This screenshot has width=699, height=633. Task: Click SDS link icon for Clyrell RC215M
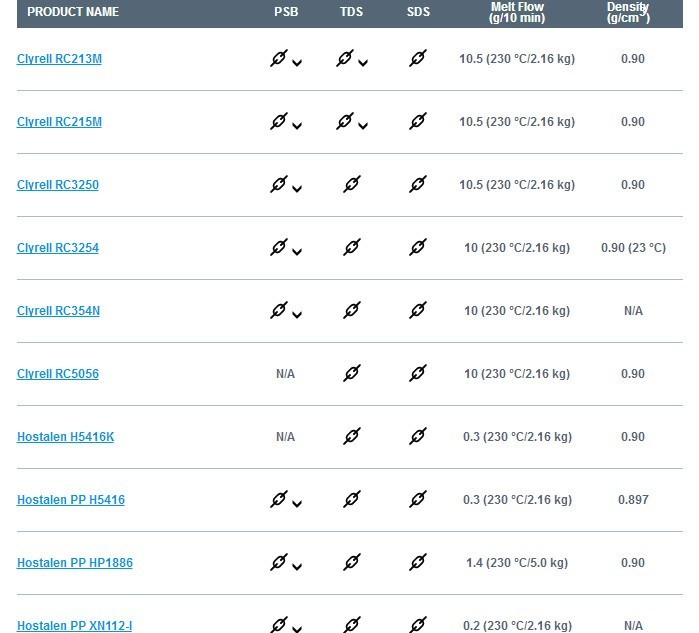418,122
